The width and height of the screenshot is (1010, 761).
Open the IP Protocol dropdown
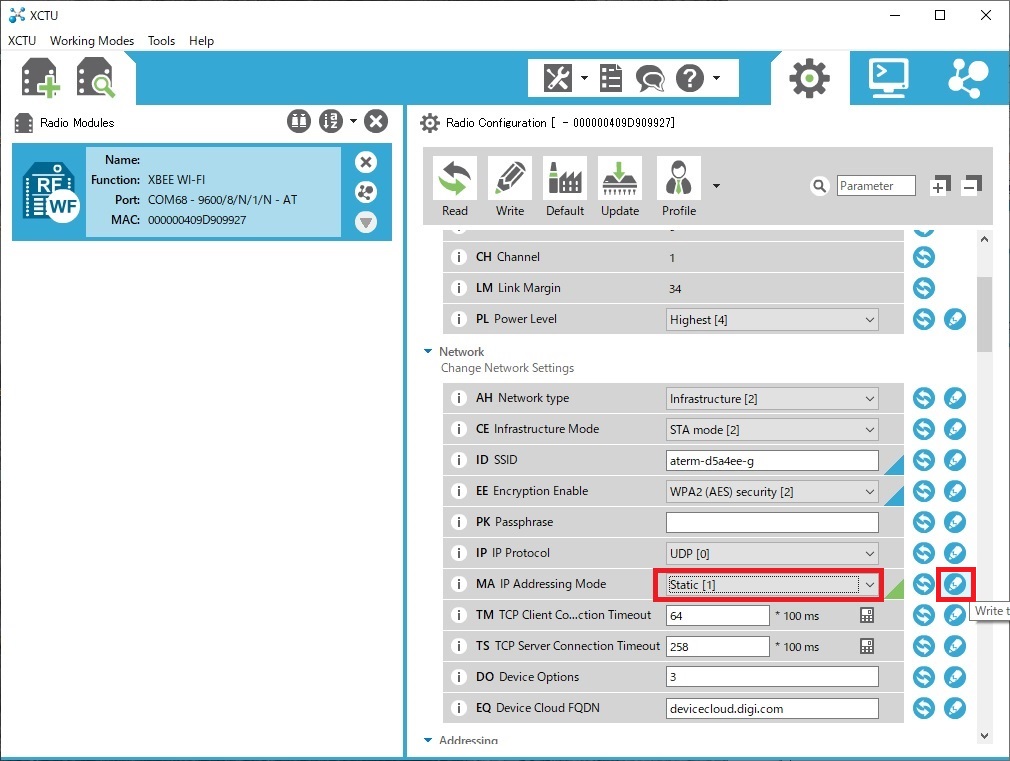coord(868,553)
